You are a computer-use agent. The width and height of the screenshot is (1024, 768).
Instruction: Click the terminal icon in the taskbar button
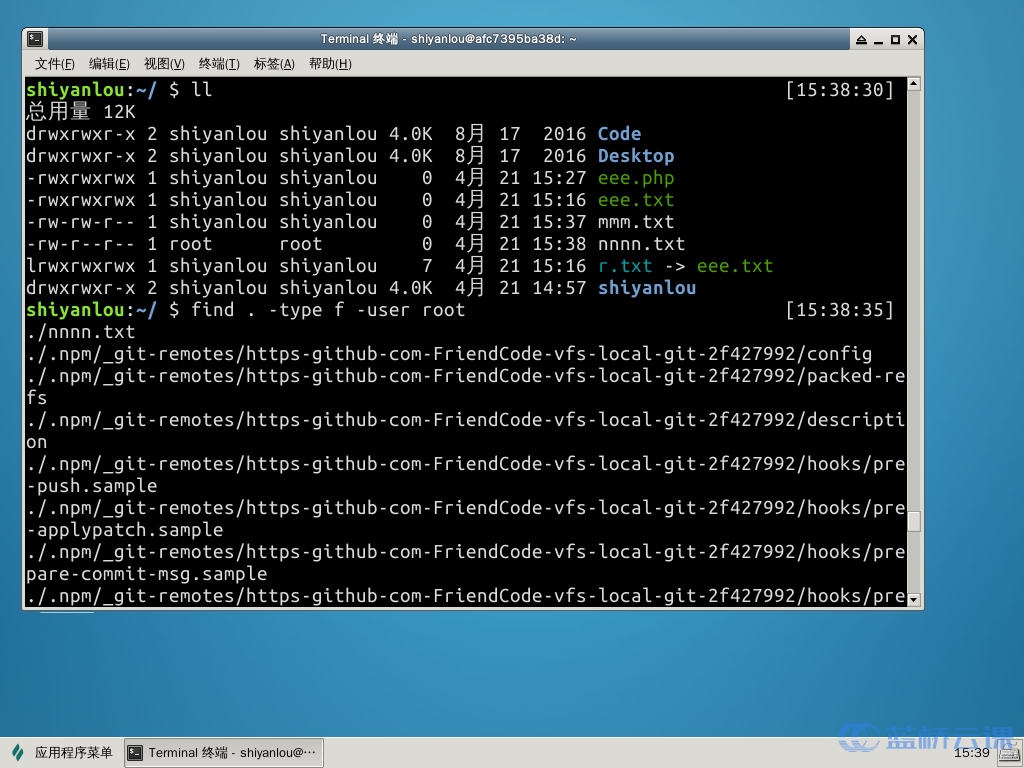click(x=136, y=753)
